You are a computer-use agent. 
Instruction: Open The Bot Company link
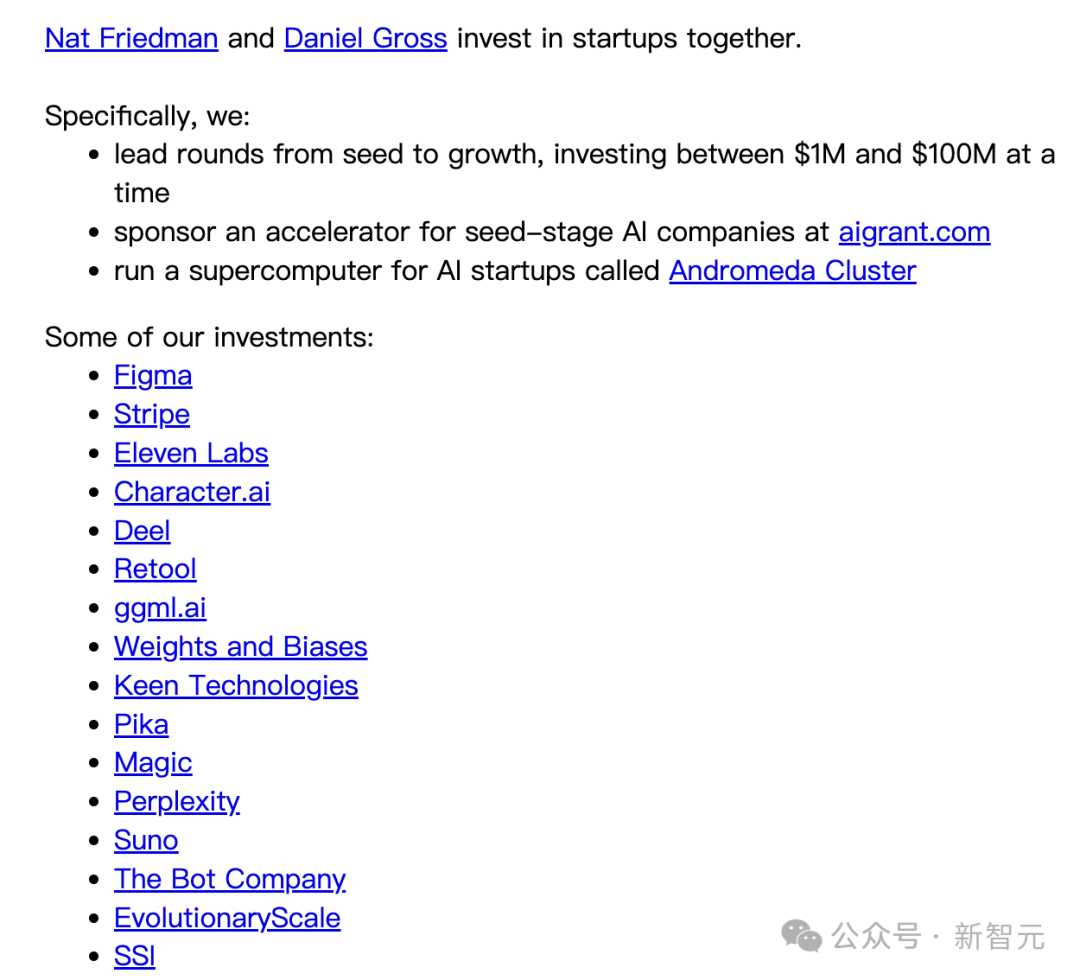pyautogui.click(x=229, y=880)
